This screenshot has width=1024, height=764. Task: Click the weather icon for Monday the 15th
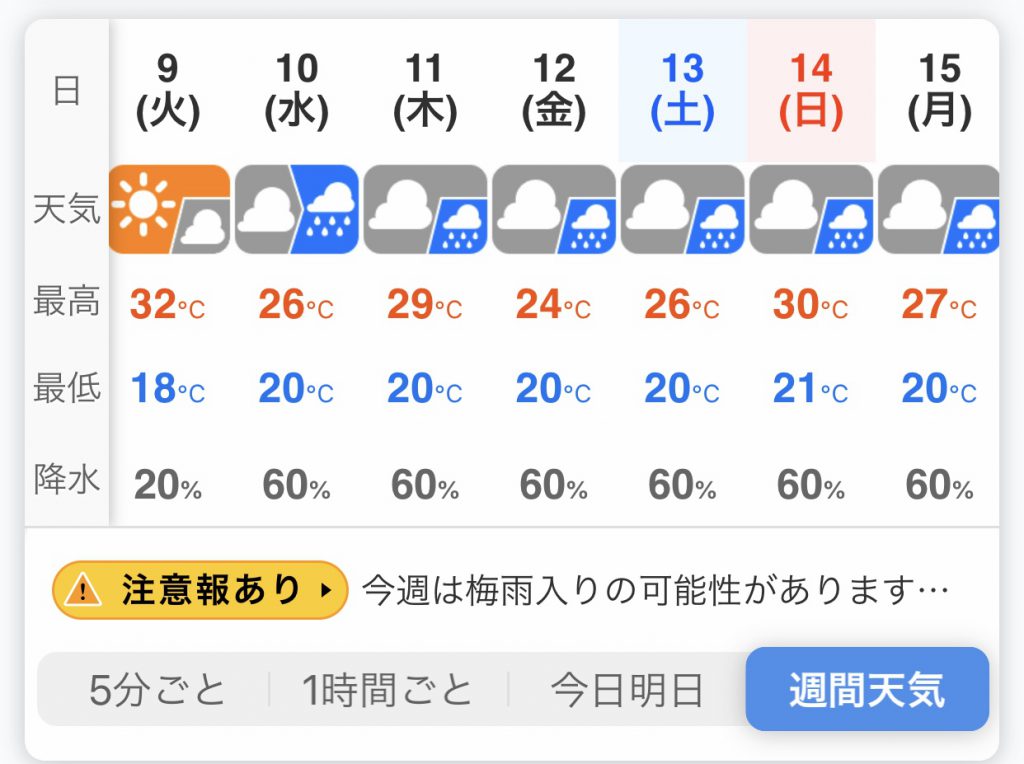pos(938,209)
